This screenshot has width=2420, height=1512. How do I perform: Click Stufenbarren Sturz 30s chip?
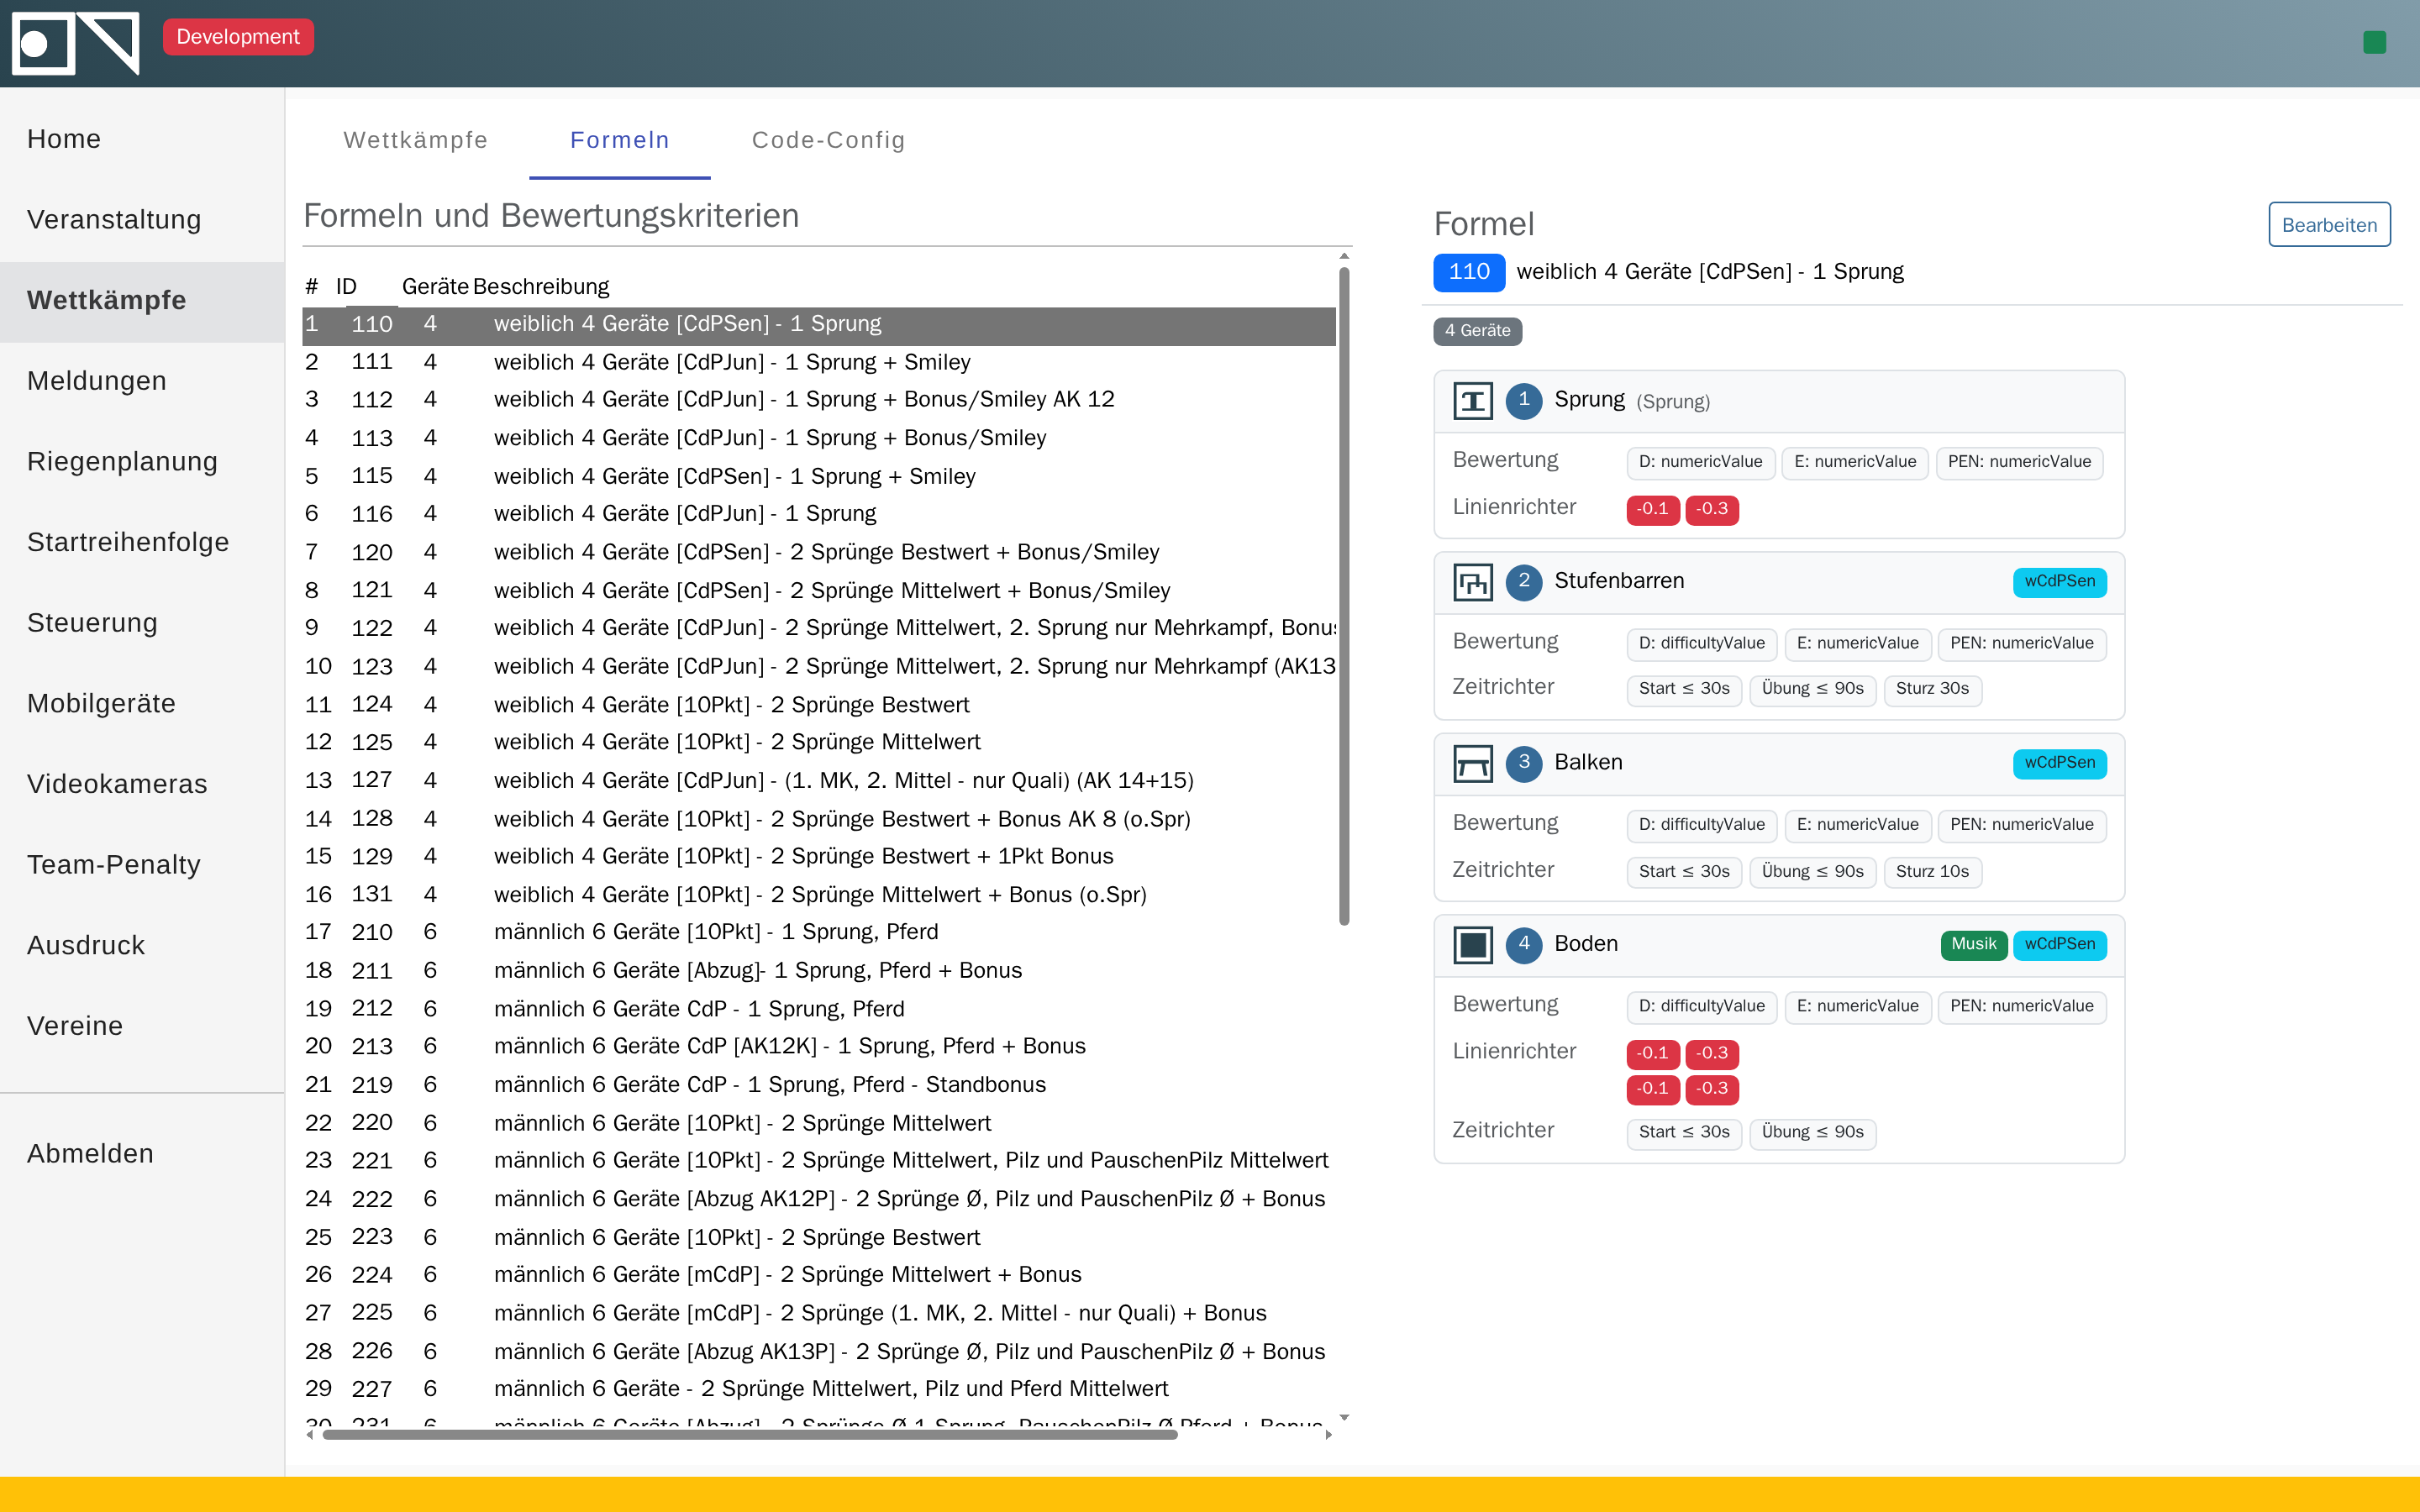[1932, 690]
